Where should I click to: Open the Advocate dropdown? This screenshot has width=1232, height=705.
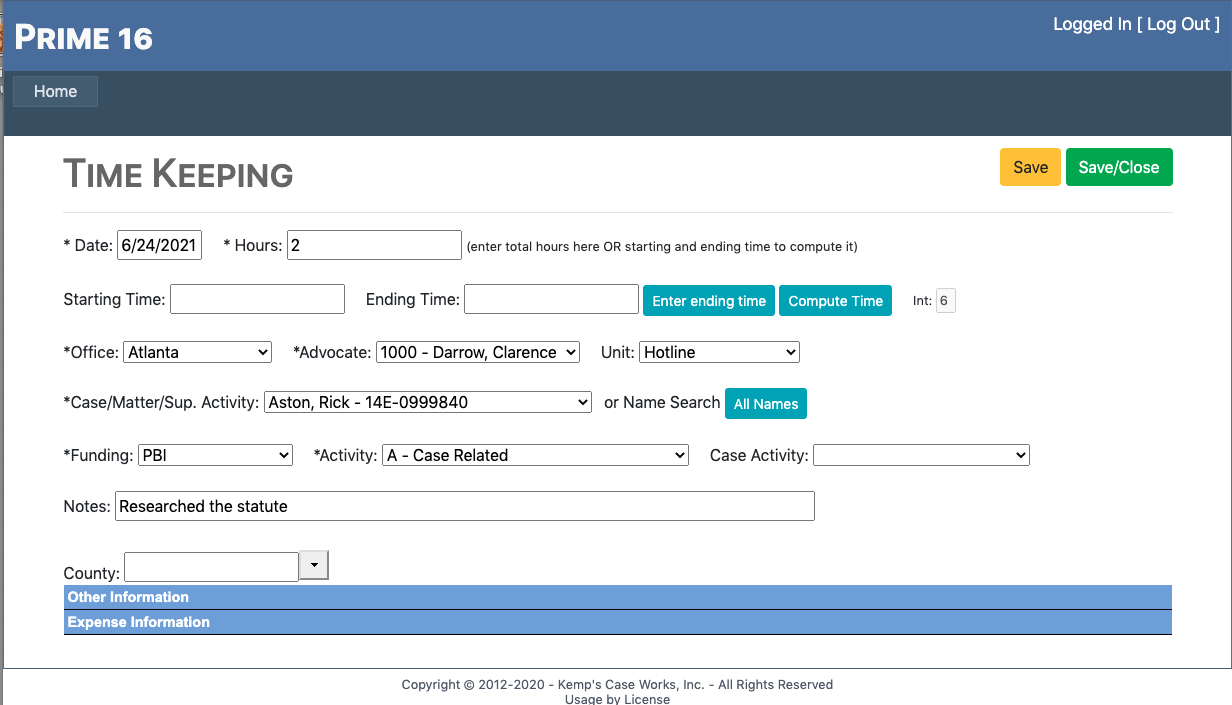click(477, 352)
